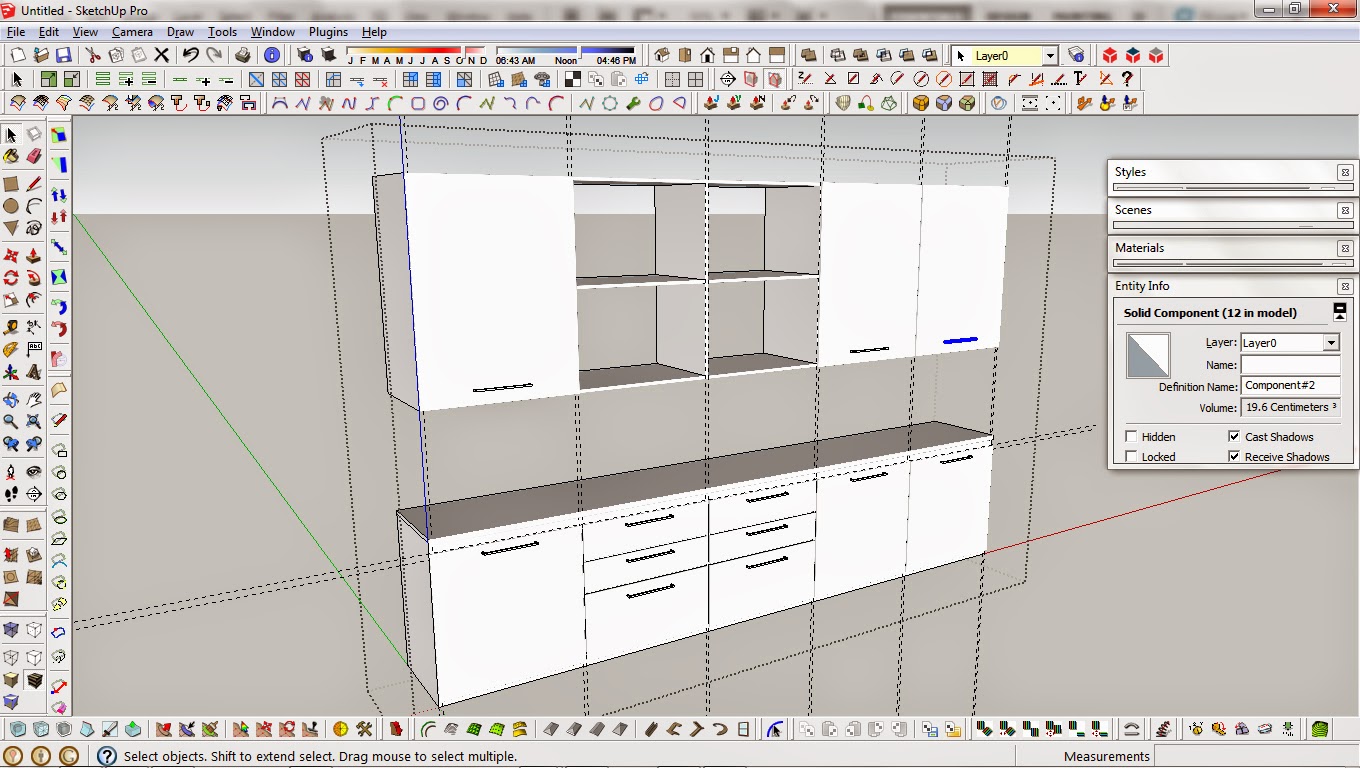1360x768 pixels.
Task: Toggle the shadows display icon in shadow toolbar
Action: [x=328, y=55]
